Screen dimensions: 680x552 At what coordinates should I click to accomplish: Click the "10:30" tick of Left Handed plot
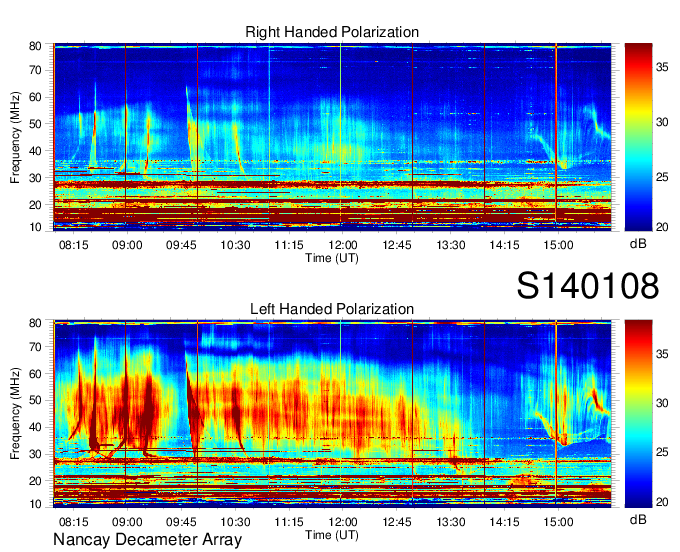235,522
